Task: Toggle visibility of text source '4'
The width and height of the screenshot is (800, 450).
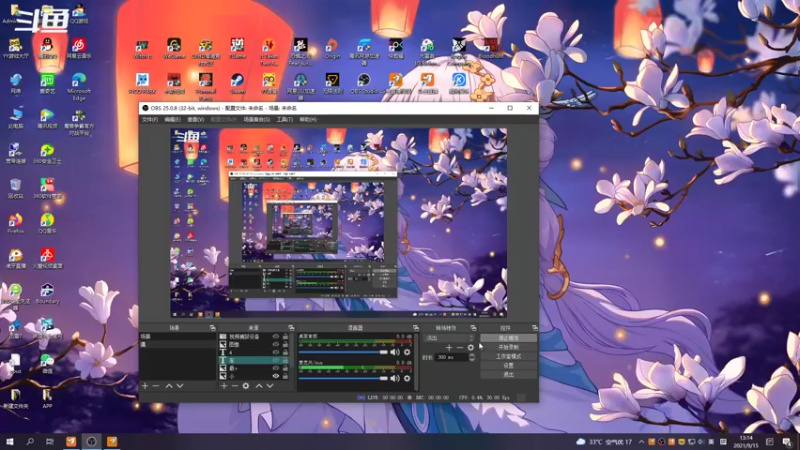Action: [x=276, y=353]
